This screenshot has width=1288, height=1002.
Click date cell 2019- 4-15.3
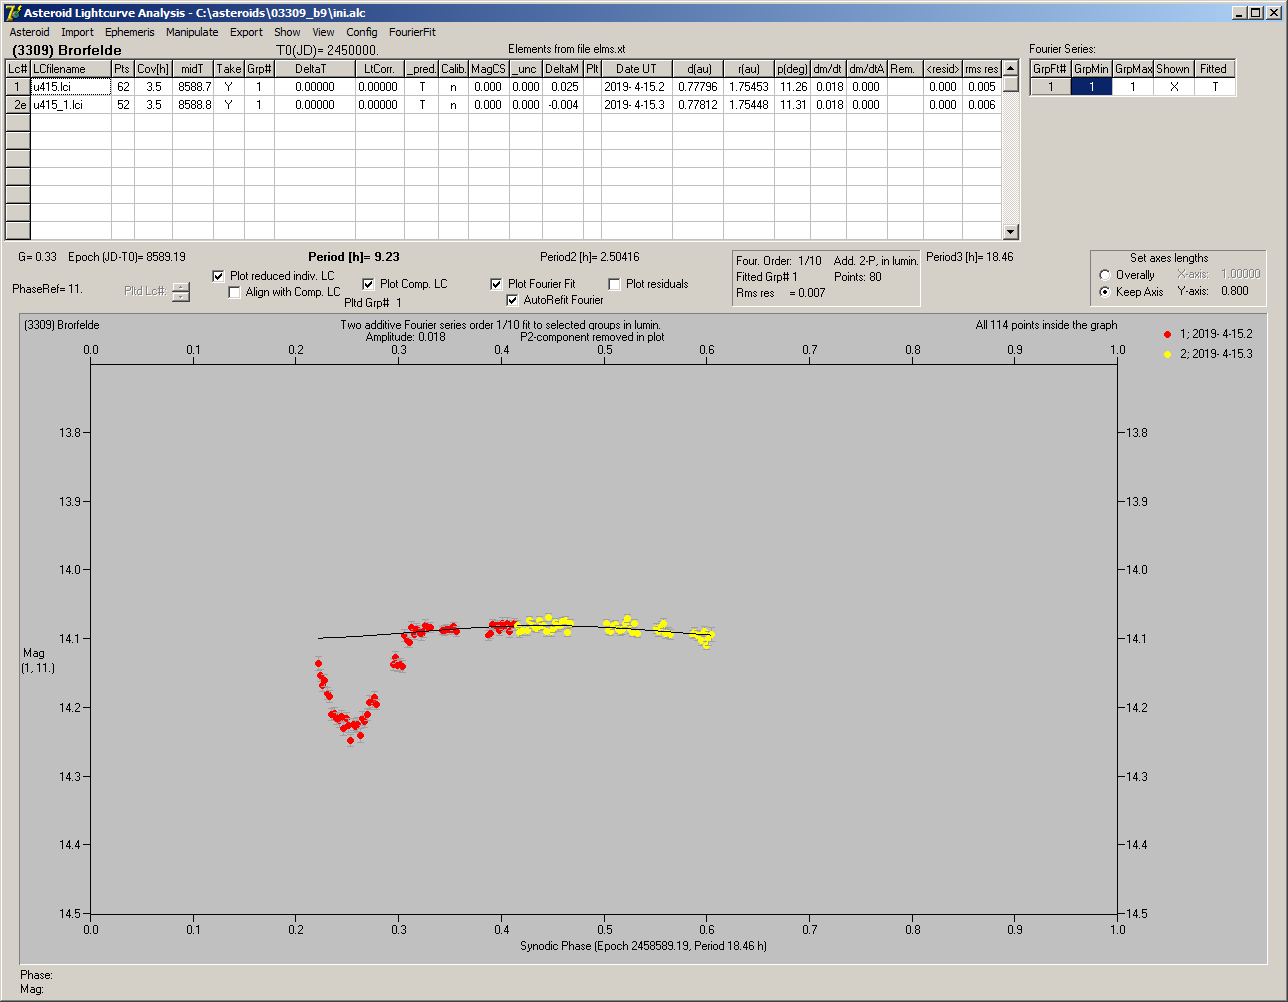tap(636, 105)
